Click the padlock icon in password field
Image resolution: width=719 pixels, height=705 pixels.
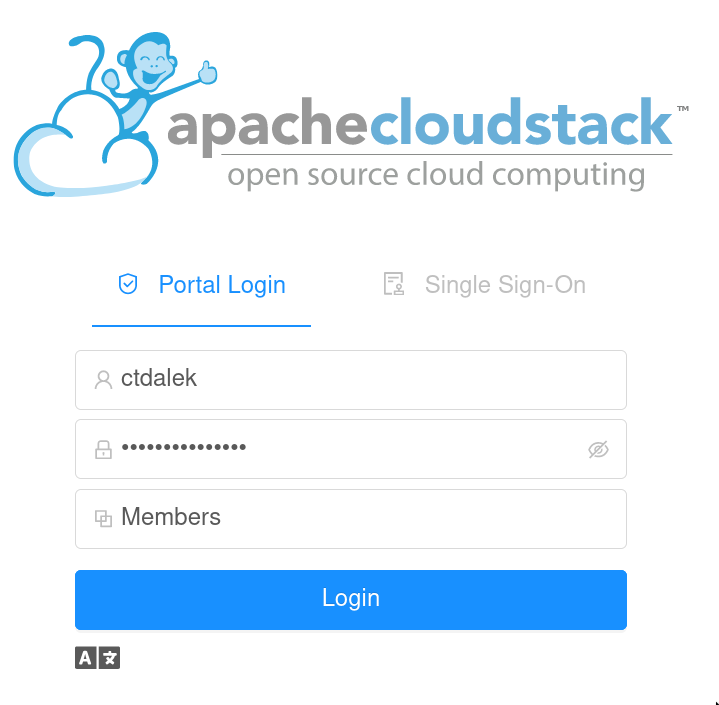pyautogui.click(x=103, y=450)
